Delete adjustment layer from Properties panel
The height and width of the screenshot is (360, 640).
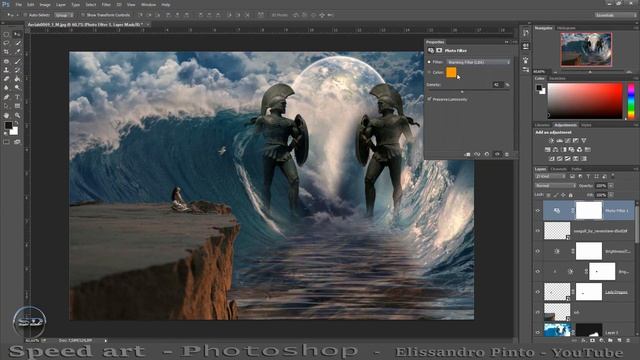pos(507,154)
